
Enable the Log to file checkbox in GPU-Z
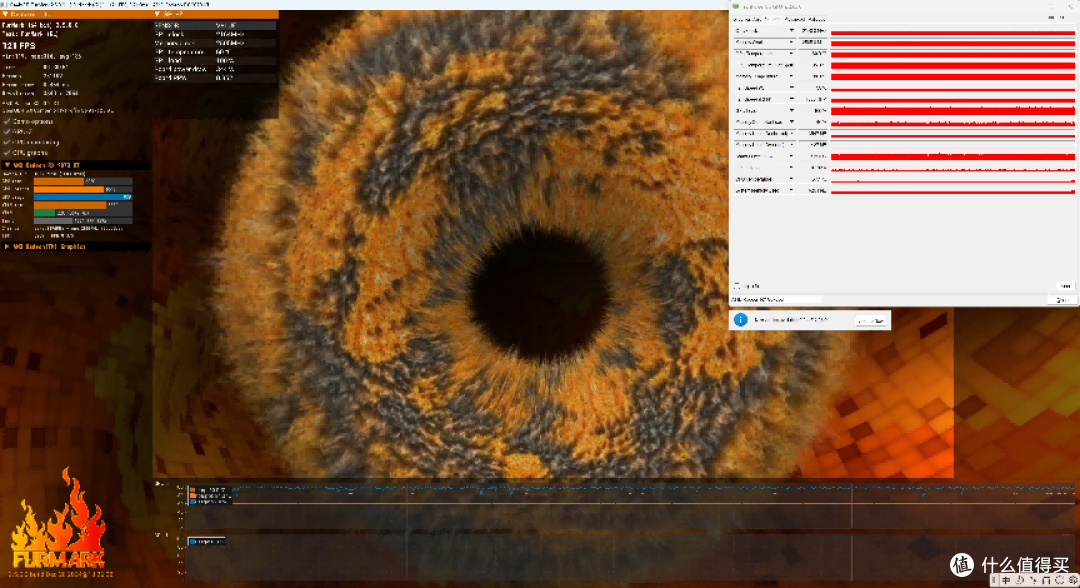coord(736,286)
